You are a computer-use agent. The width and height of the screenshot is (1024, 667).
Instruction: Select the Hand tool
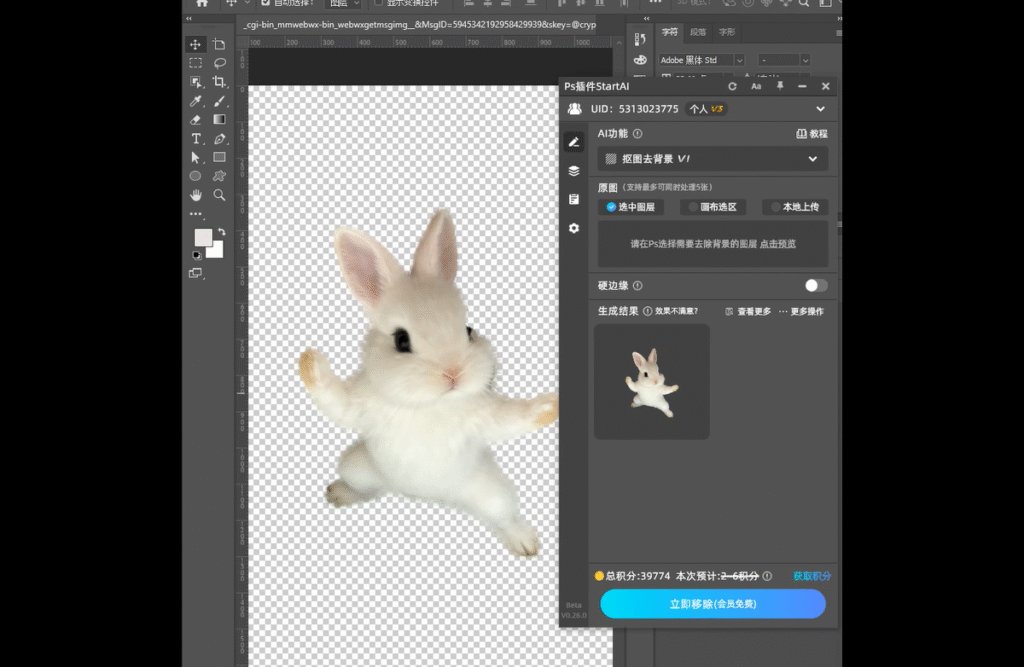pyautogui.click(x=195, y=195)
